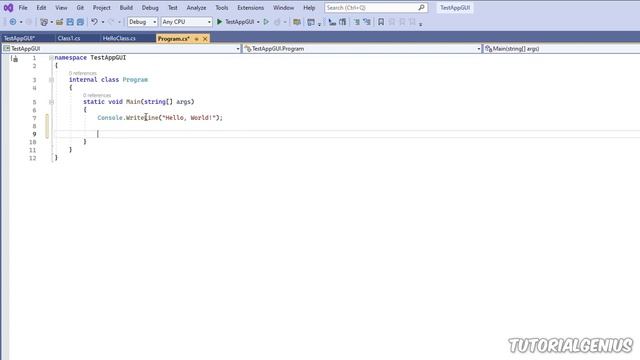Click the TestAppGUI solution name label in title bar
640x360 pixels.
(x=455, y=8)
